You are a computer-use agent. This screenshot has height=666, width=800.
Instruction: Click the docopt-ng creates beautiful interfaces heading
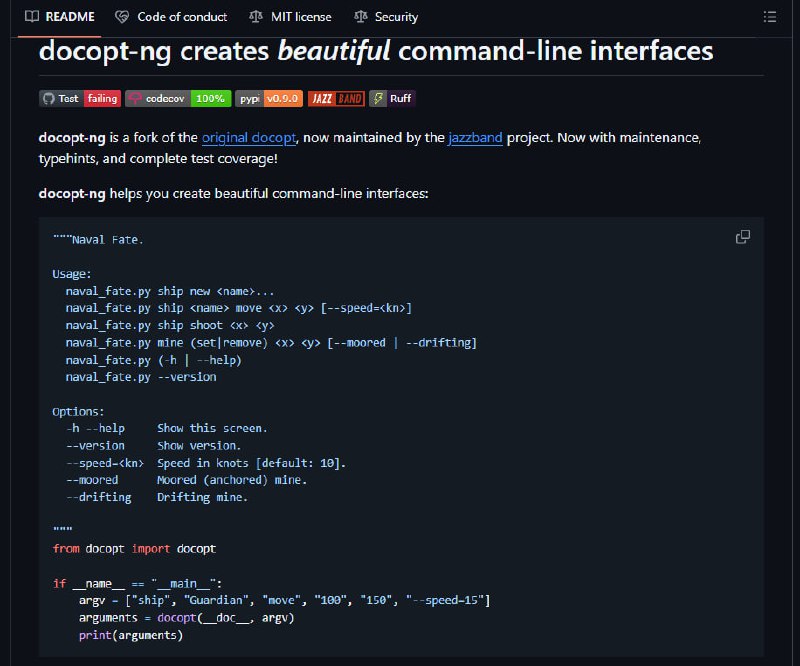(x=376, y=51)
